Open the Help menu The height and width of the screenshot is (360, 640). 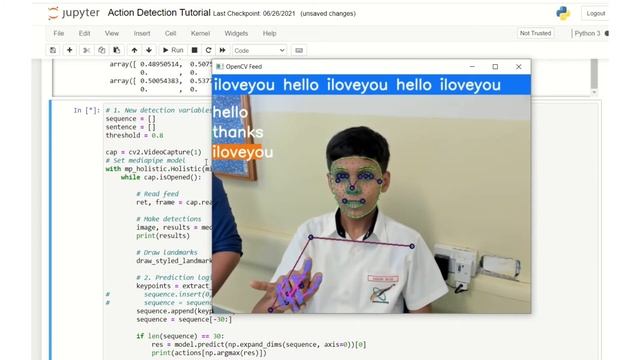point(269,33)
